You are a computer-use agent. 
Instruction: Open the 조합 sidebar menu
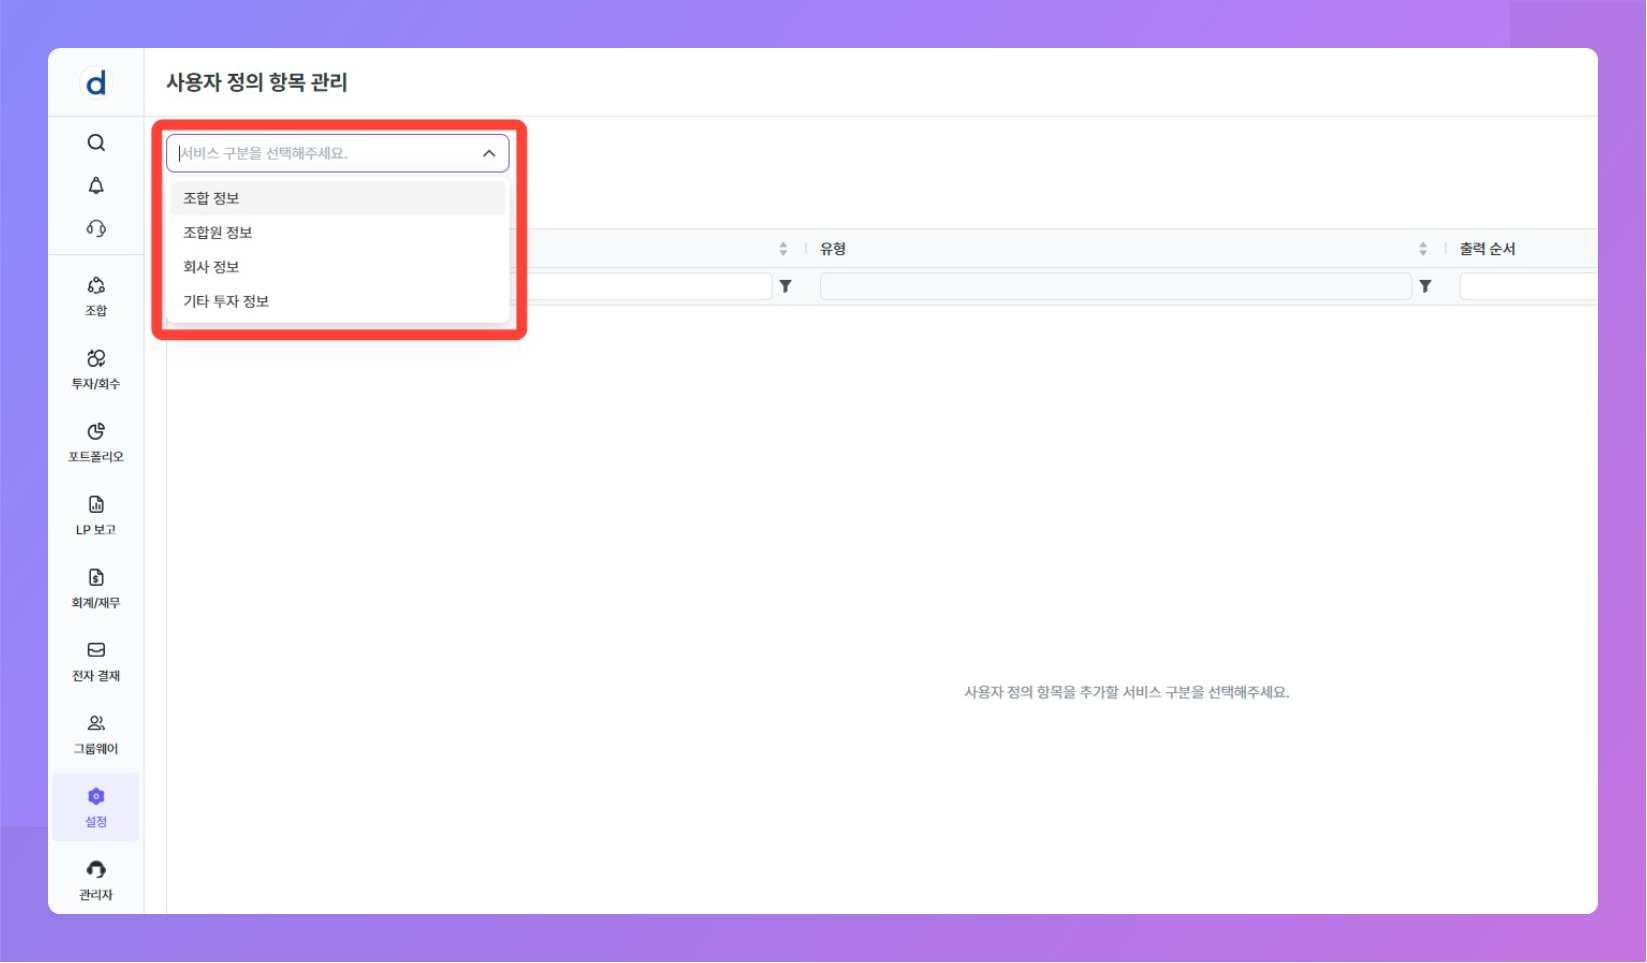point(96,296)
